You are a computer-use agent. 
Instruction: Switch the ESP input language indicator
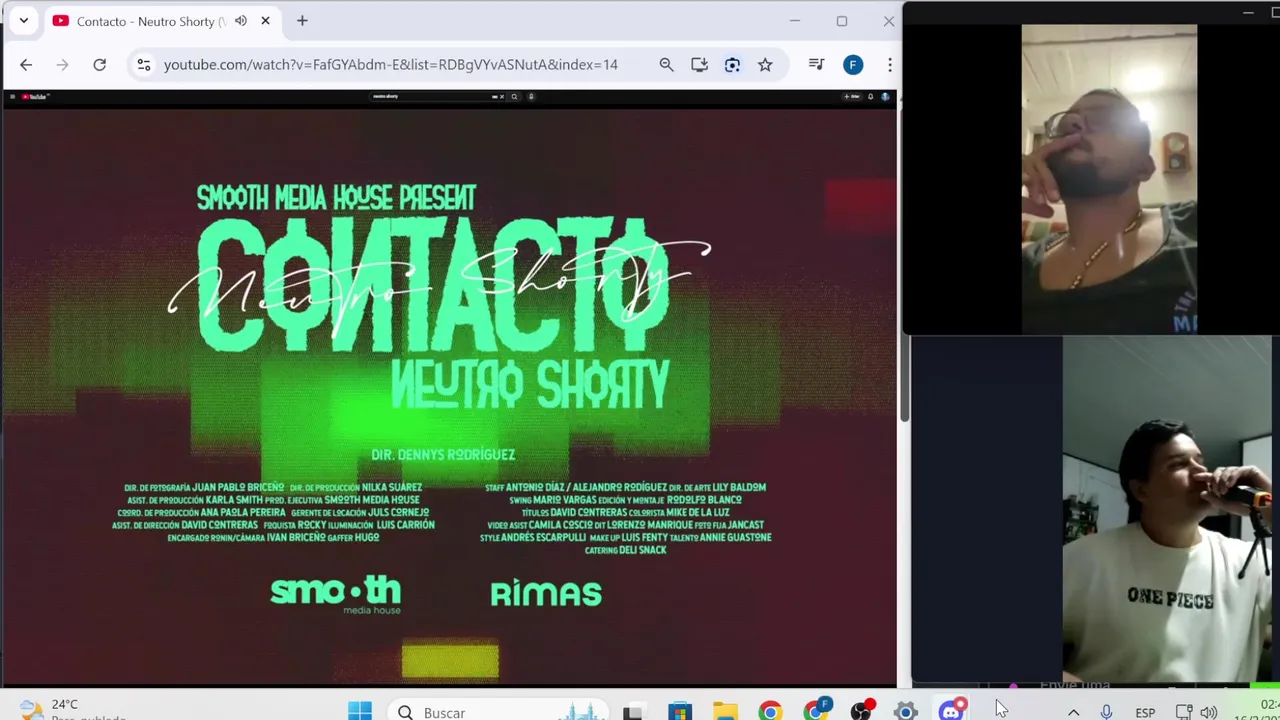1145,713
